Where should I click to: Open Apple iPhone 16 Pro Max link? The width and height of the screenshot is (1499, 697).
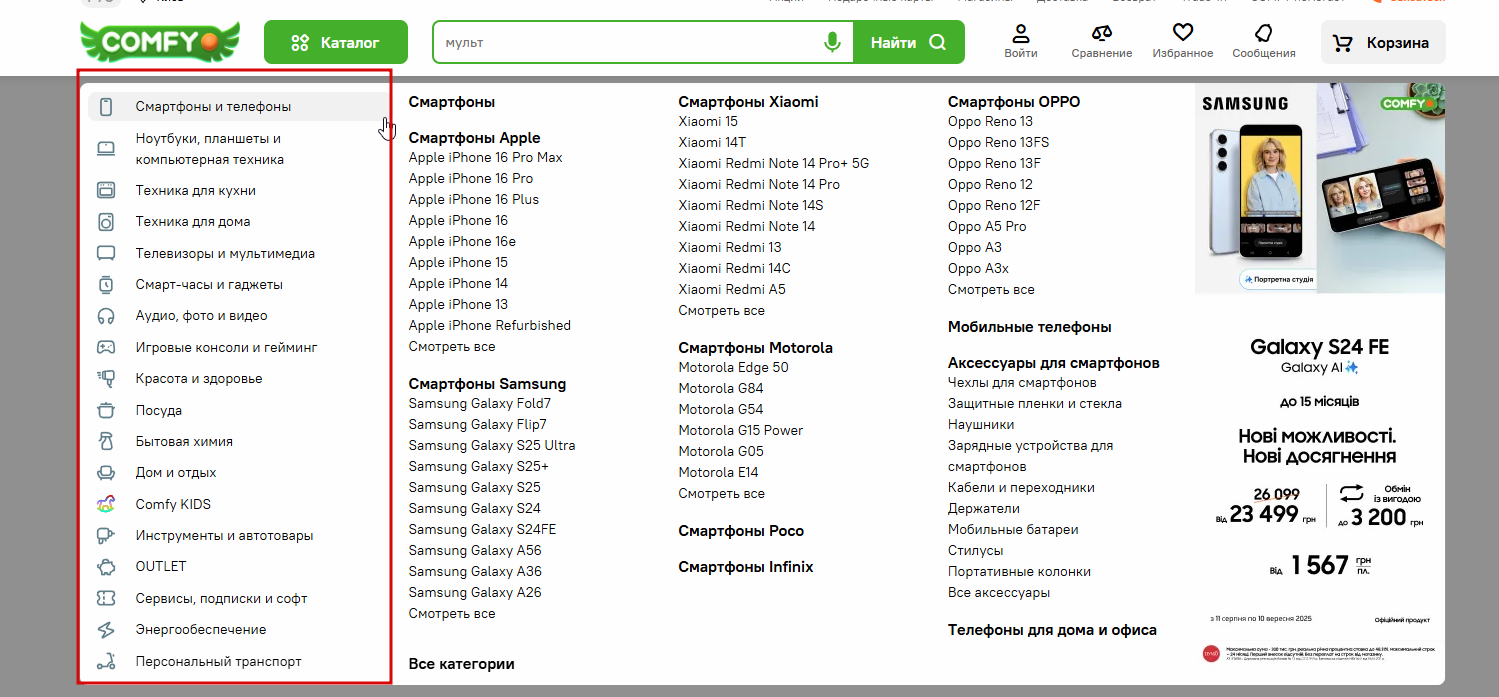point(486,158)
